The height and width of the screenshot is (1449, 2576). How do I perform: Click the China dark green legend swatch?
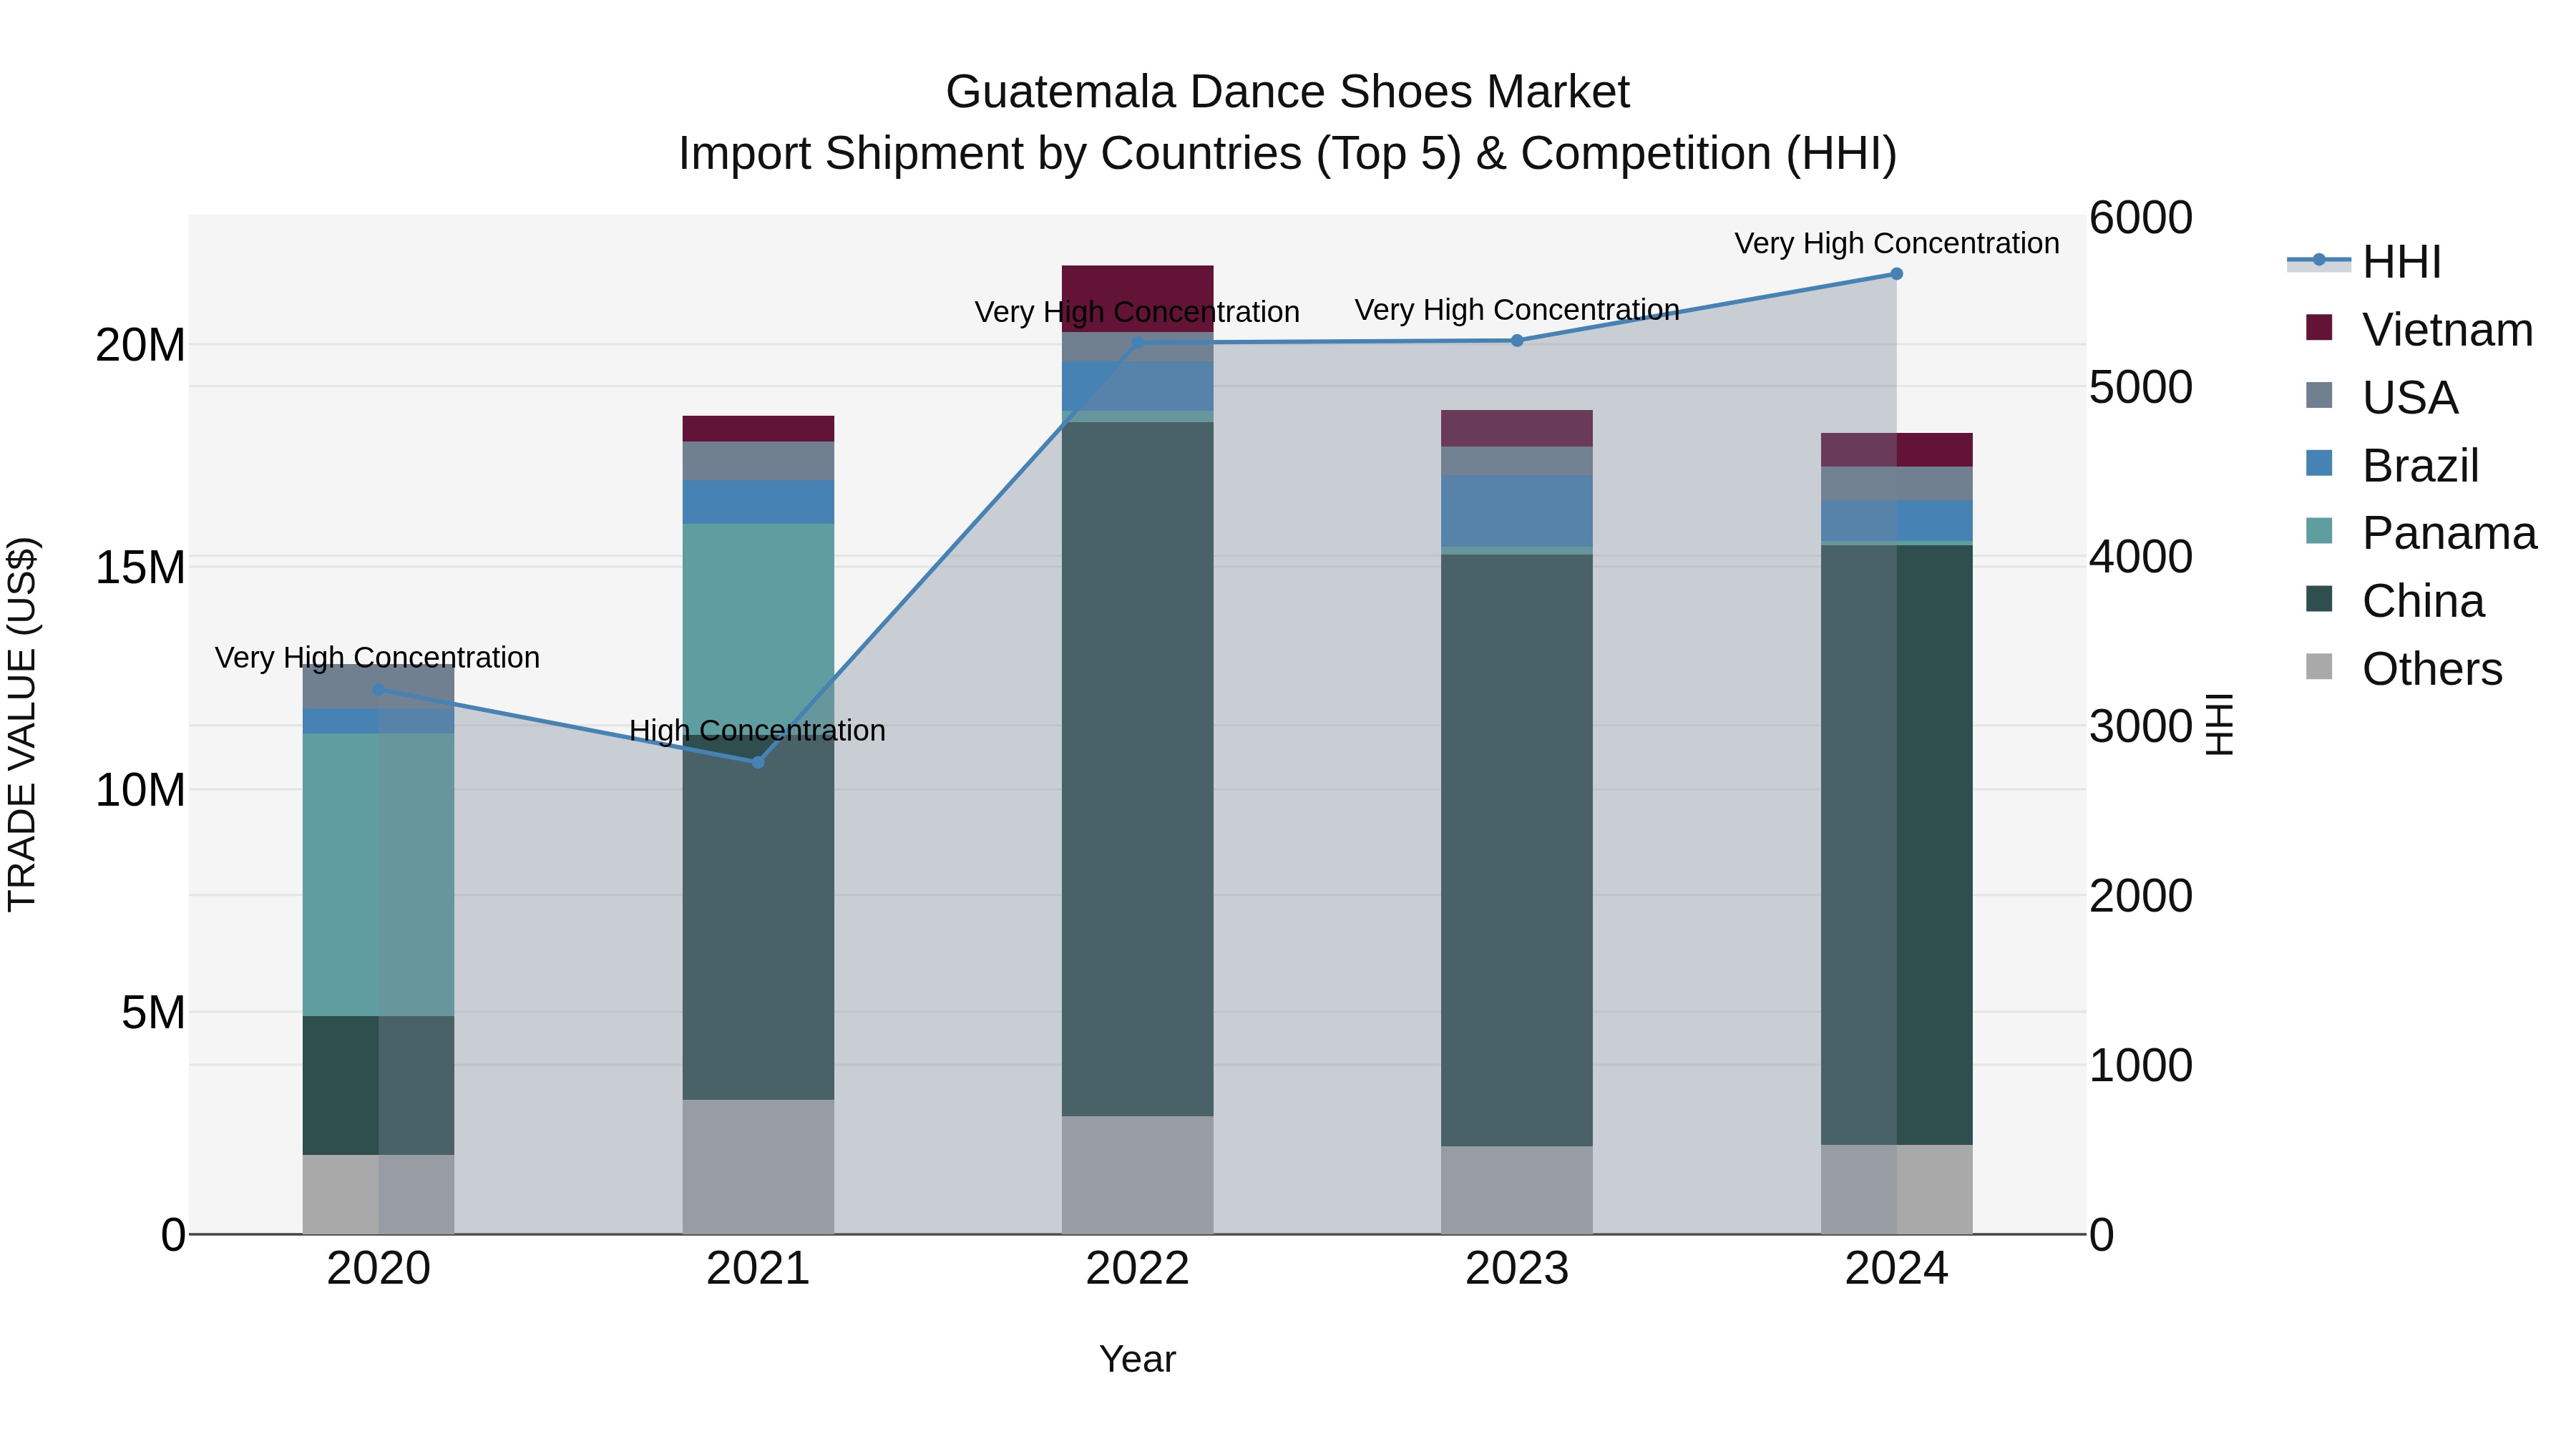pyautogui.click(x=2319, y=599)
